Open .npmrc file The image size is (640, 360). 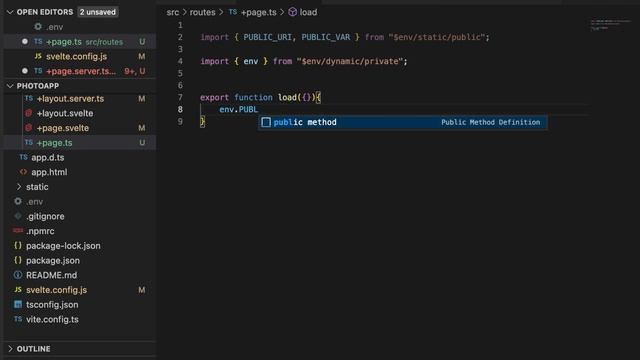click(x=40, y=231)
